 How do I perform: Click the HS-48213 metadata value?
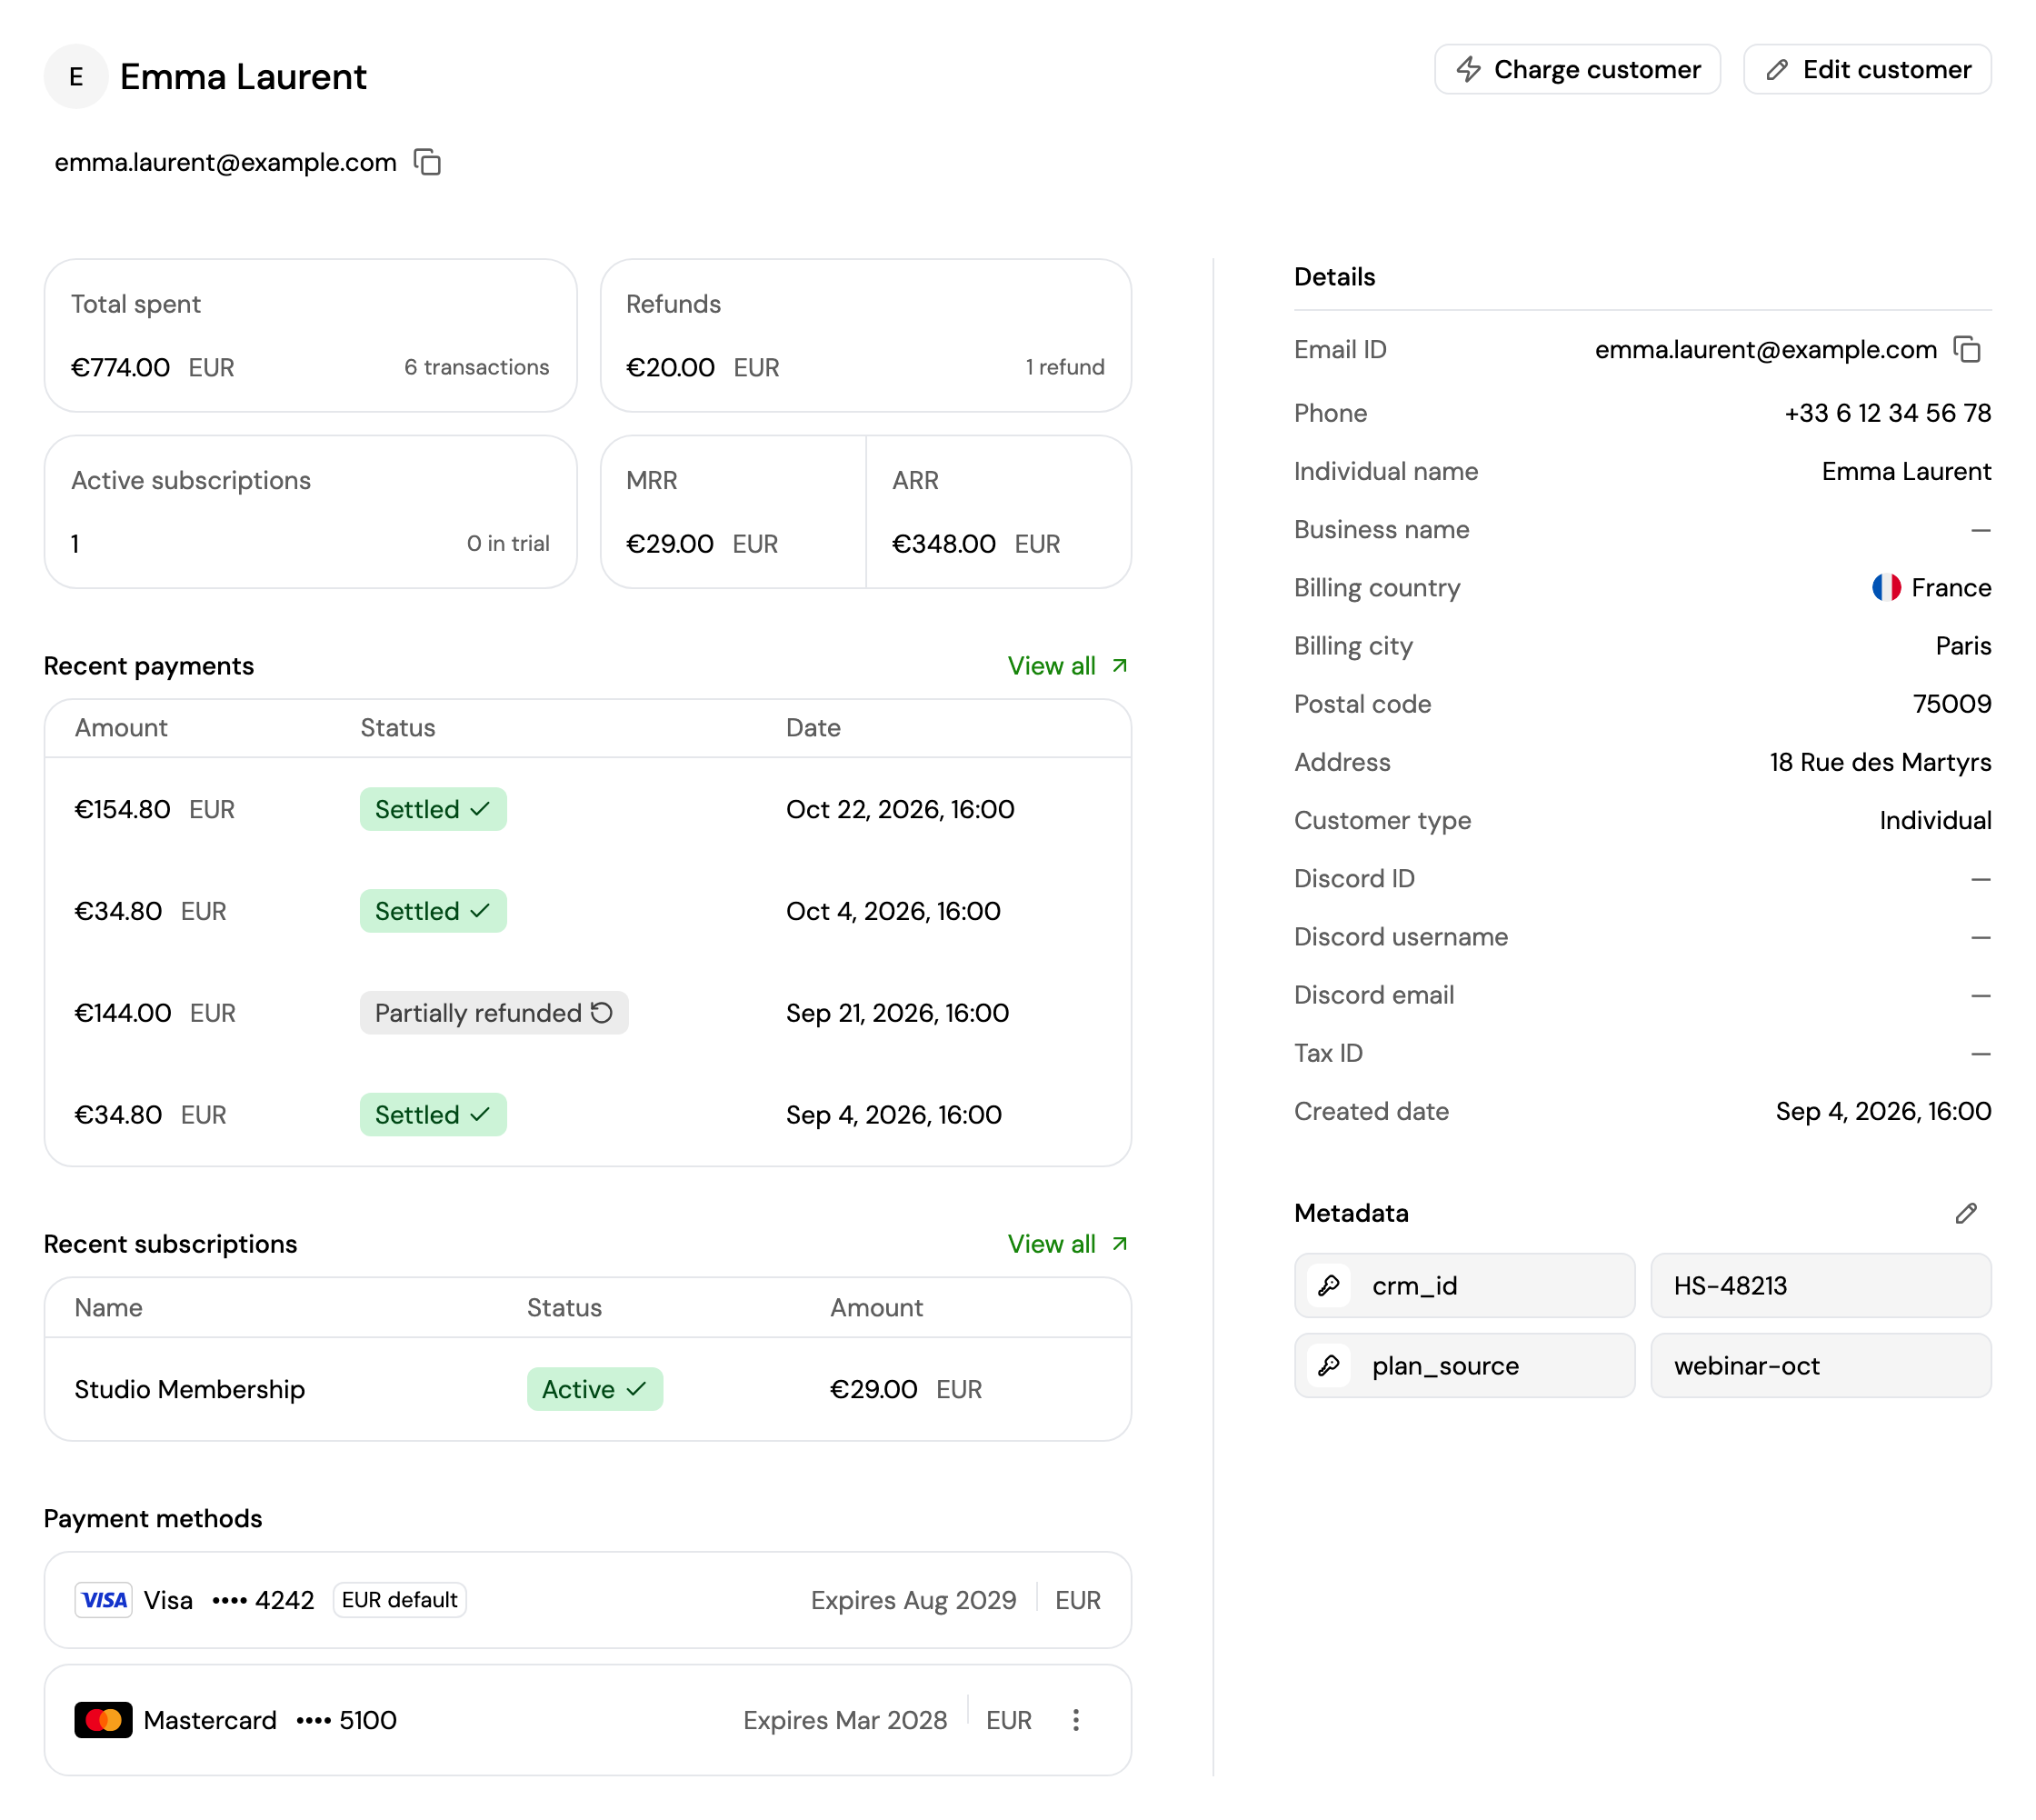[1820, 1285]
